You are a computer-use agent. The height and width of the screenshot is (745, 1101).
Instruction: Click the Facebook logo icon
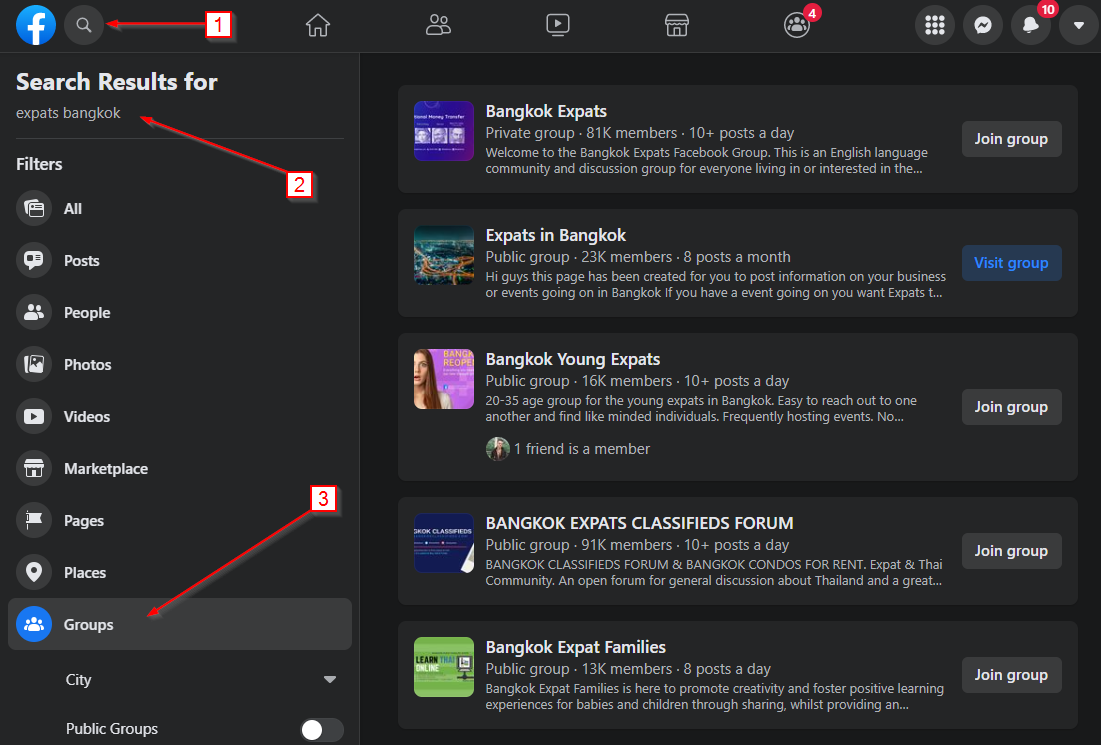(x=36, y=25)
